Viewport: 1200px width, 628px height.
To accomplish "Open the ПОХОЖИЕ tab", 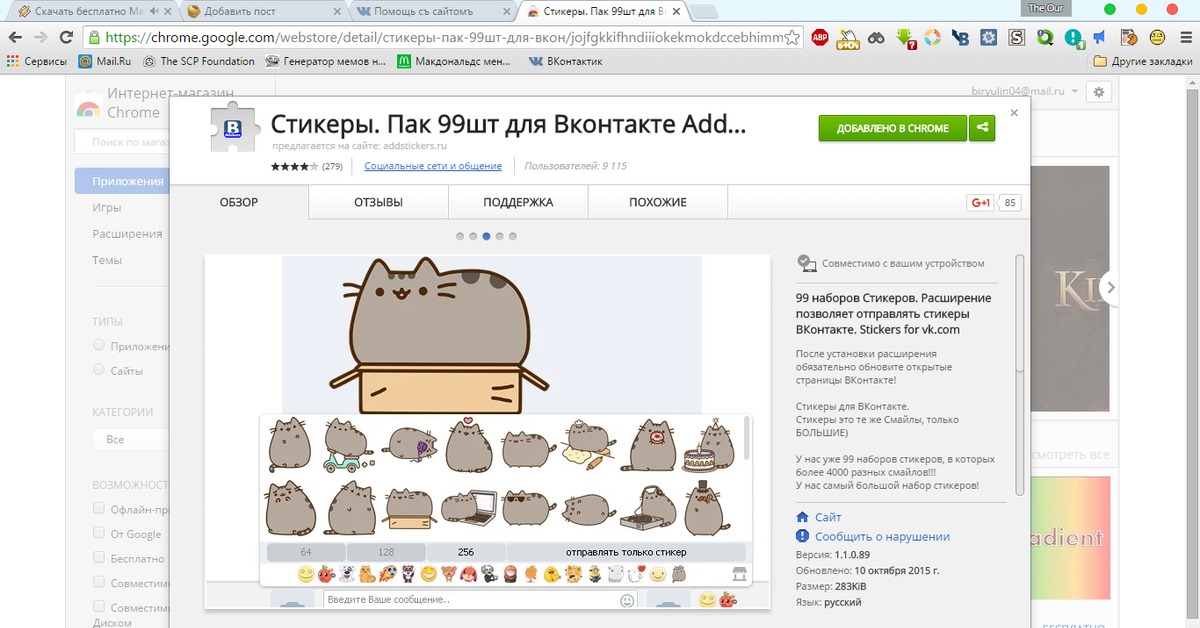I will [x=658, y=202].
